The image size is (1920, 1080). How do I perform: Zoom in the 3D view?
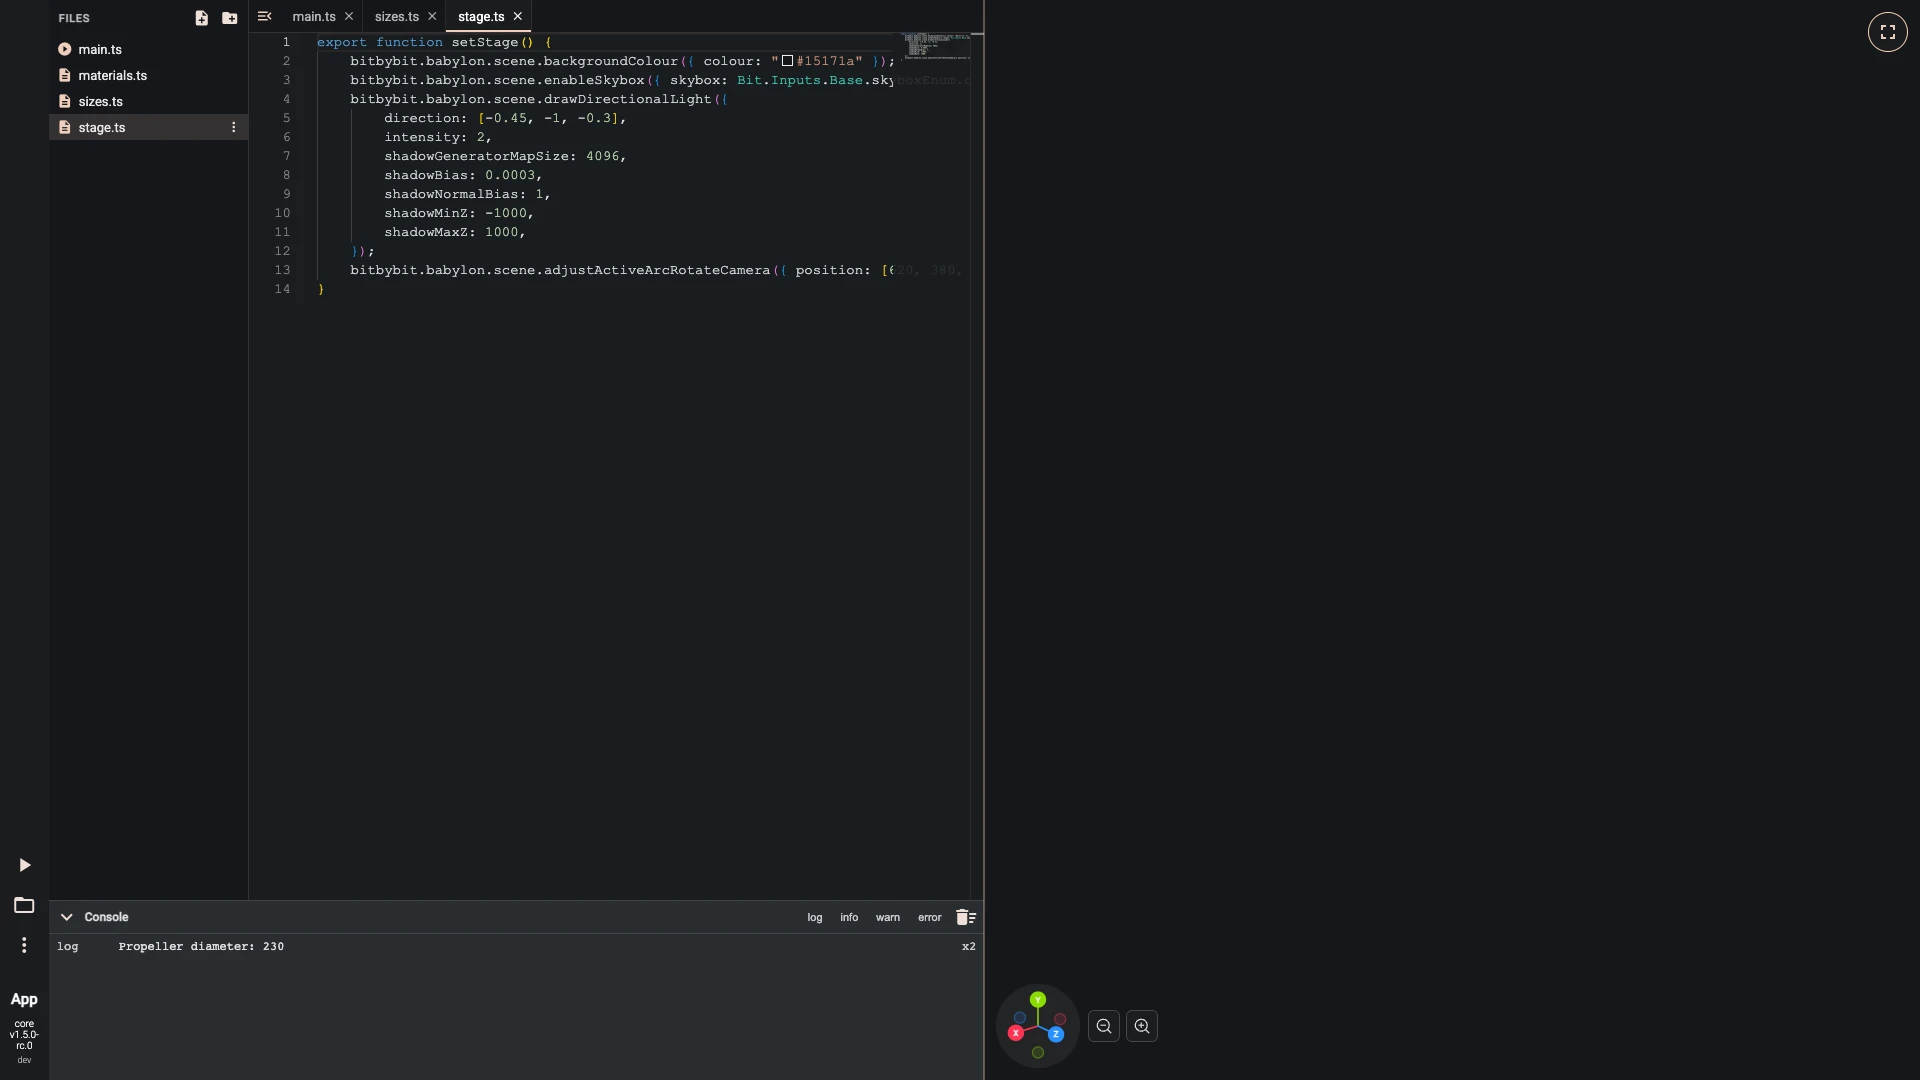tap(1142, 1026)
